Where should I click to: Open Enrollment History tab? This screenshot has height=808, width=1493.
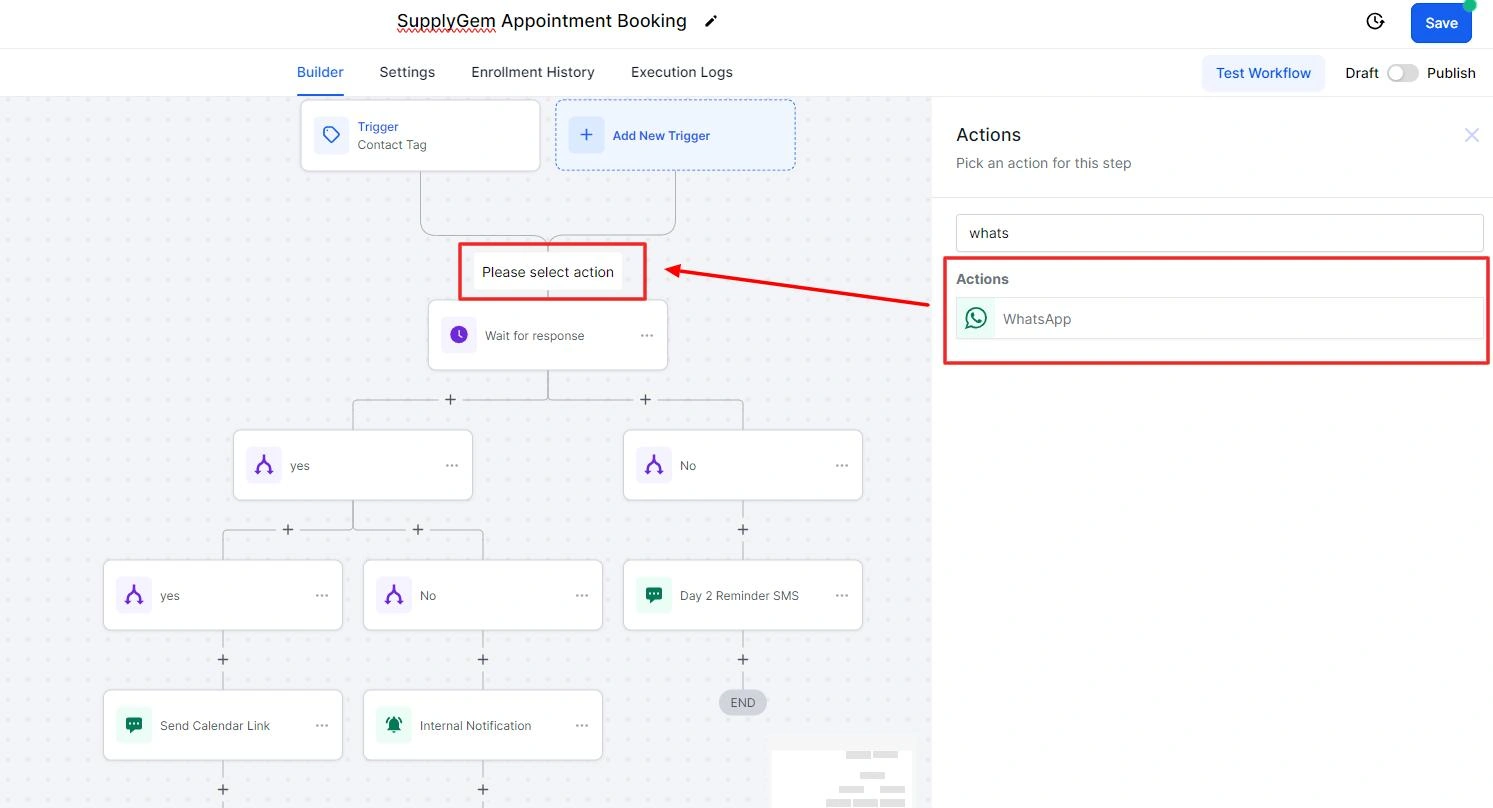click(533, 72)
